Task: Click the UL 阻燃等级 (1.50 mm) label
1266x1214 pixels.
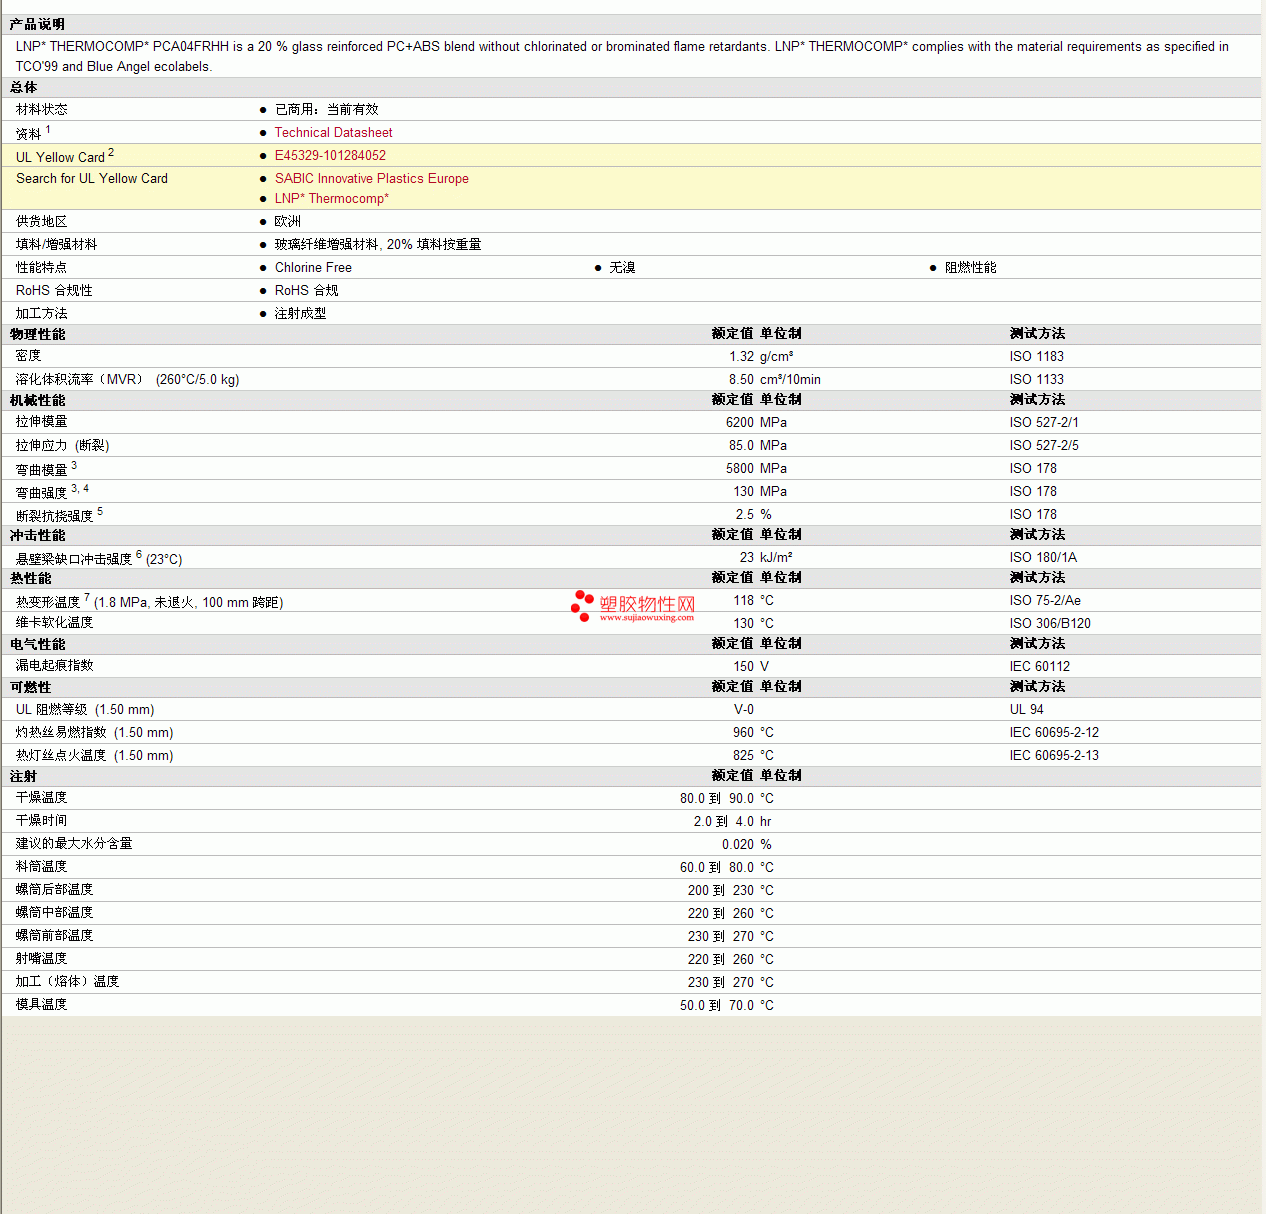Action: point(85,709)
